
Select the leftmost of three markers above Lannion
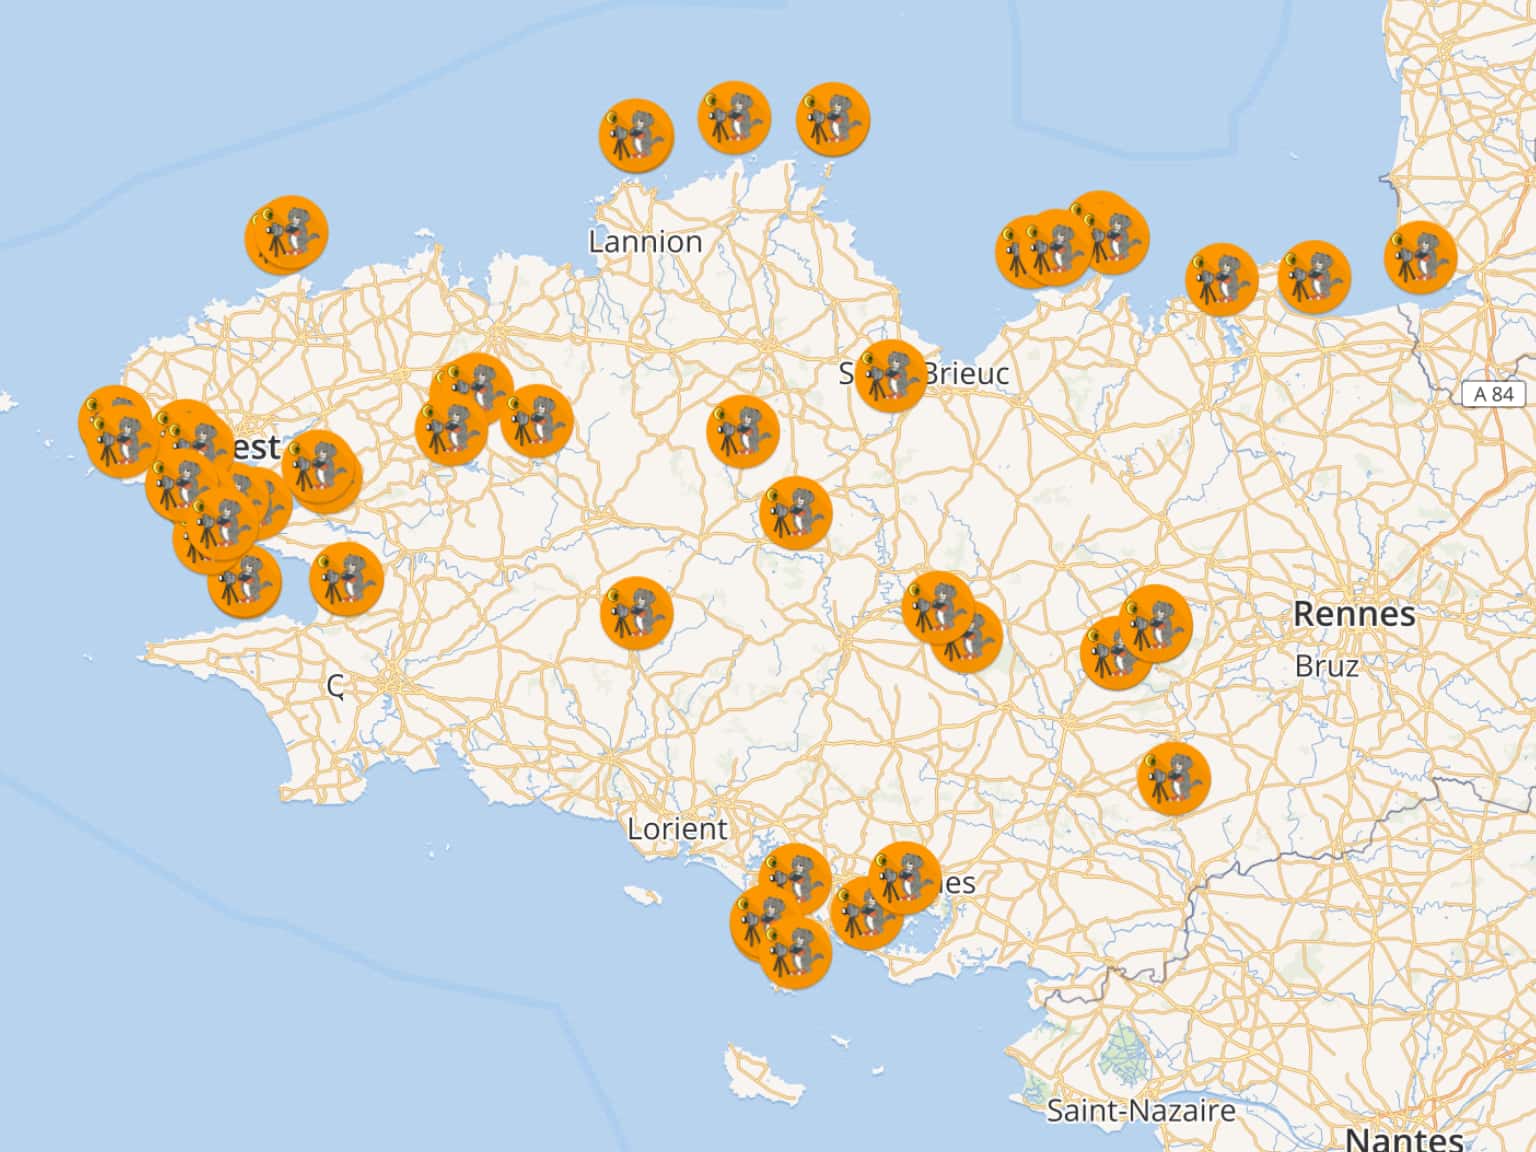point(636,135)
